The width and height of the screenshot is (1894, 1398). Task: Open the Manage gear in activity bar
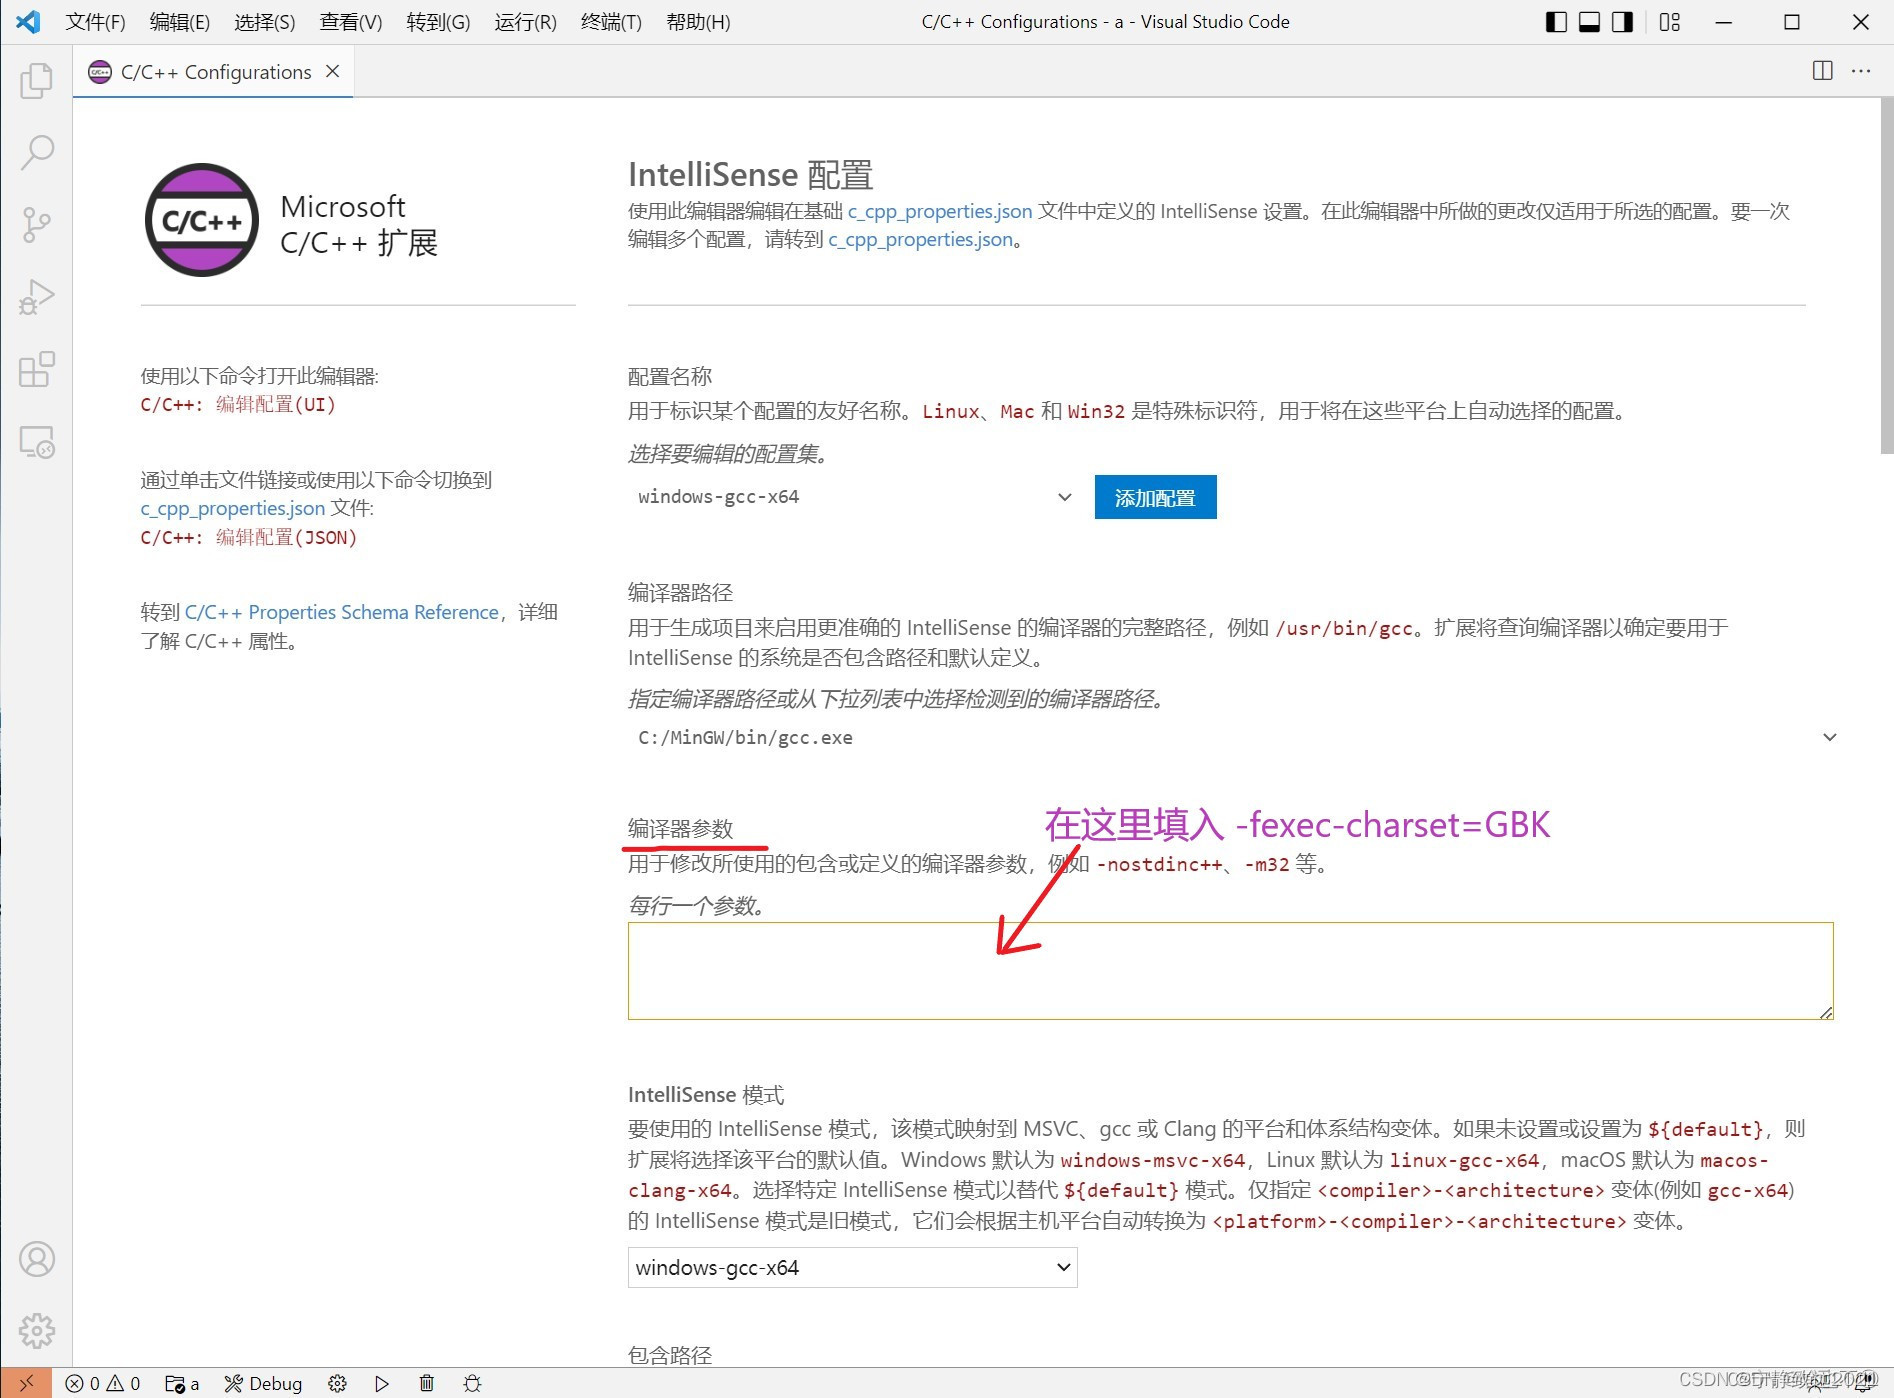click(x=37, y=1331)
